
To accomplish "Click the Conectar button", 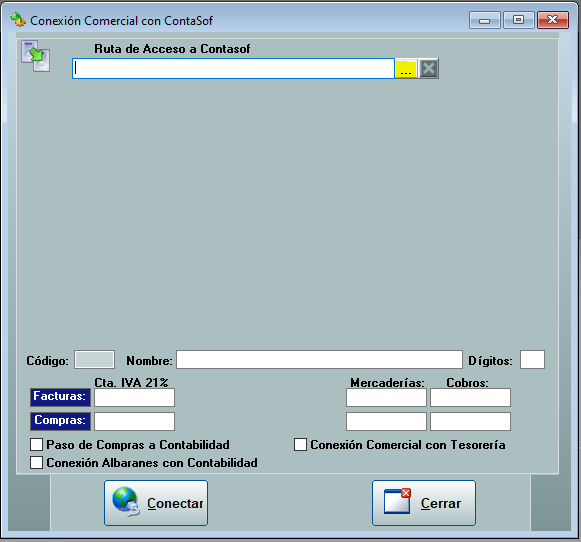I will [x=156, y=503].
